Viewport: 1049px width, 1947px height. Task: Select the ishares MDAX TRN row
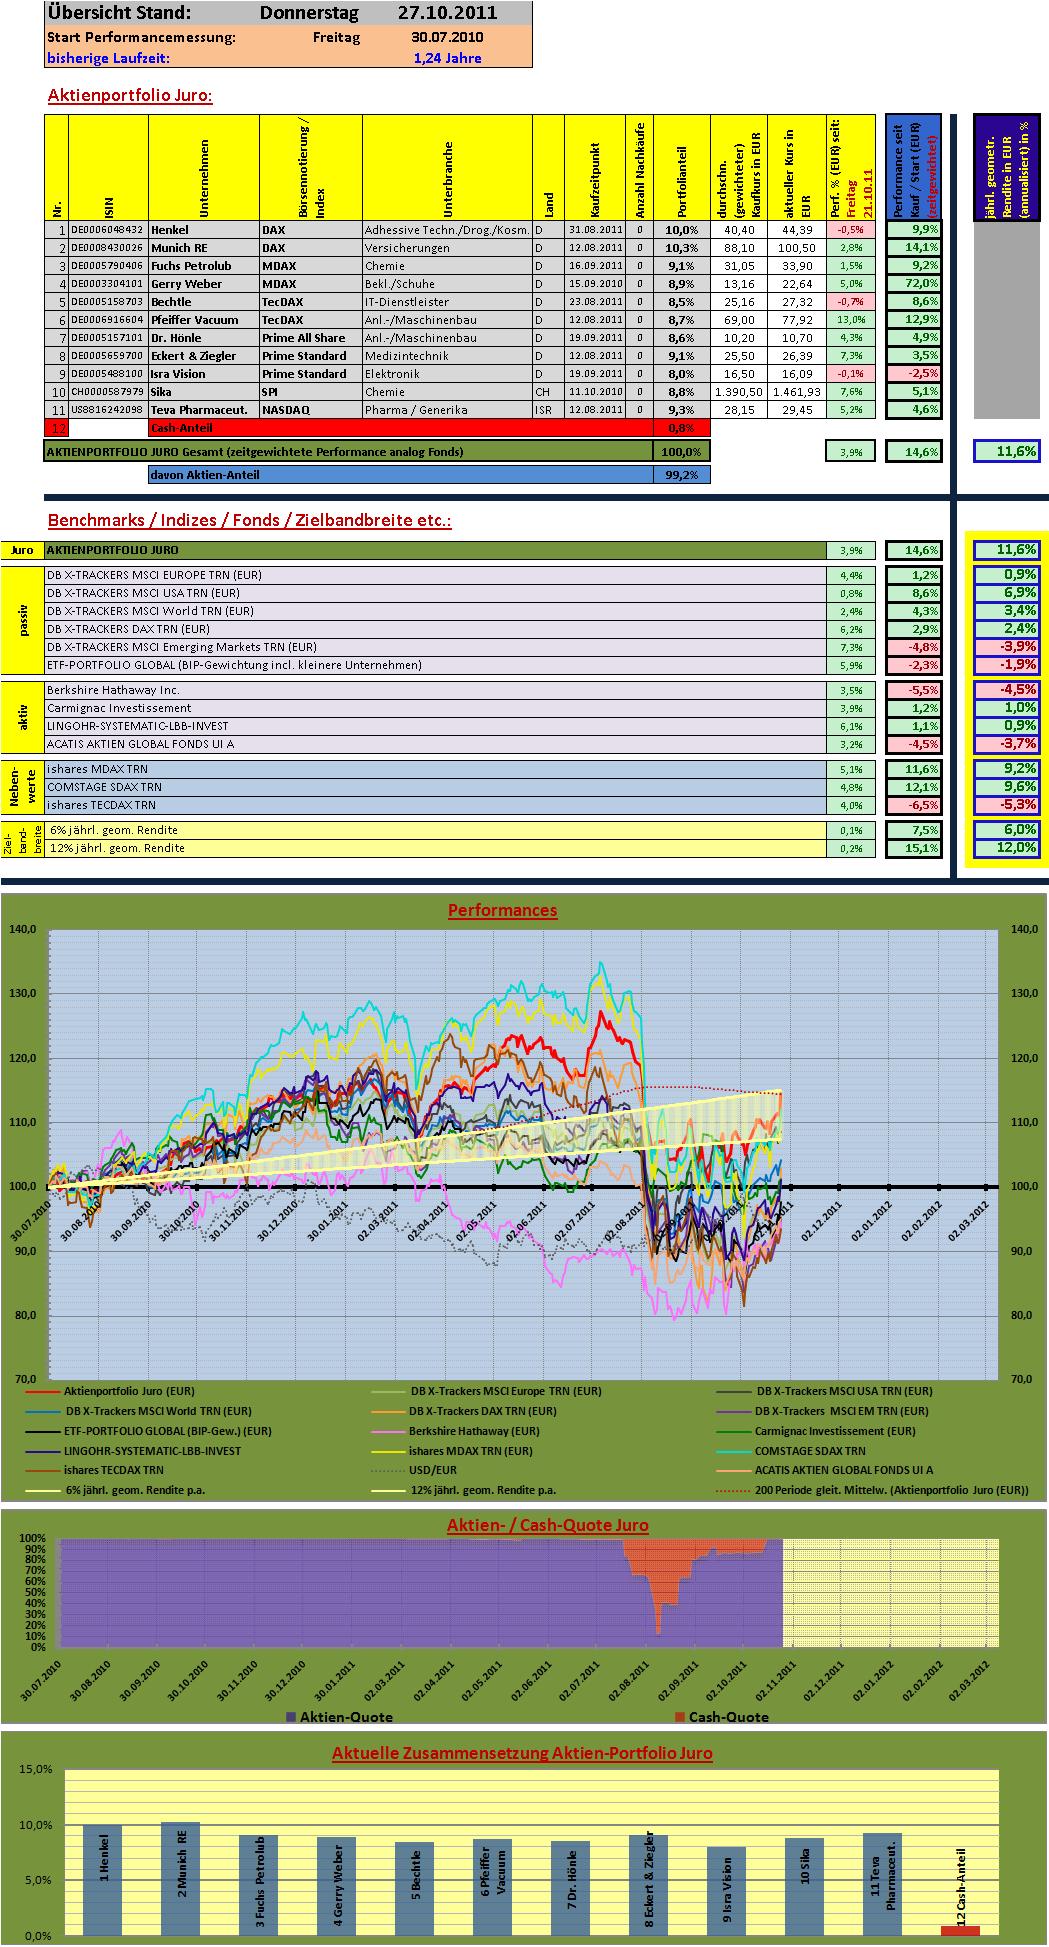(436, 769)
